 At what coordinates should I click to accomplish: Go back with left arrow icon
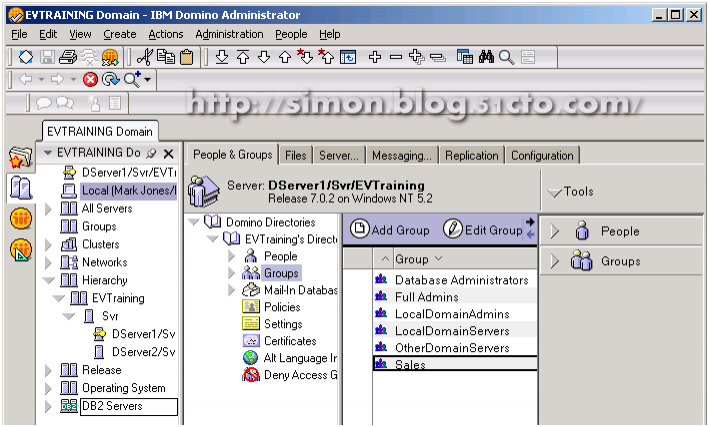pos(26,79)
